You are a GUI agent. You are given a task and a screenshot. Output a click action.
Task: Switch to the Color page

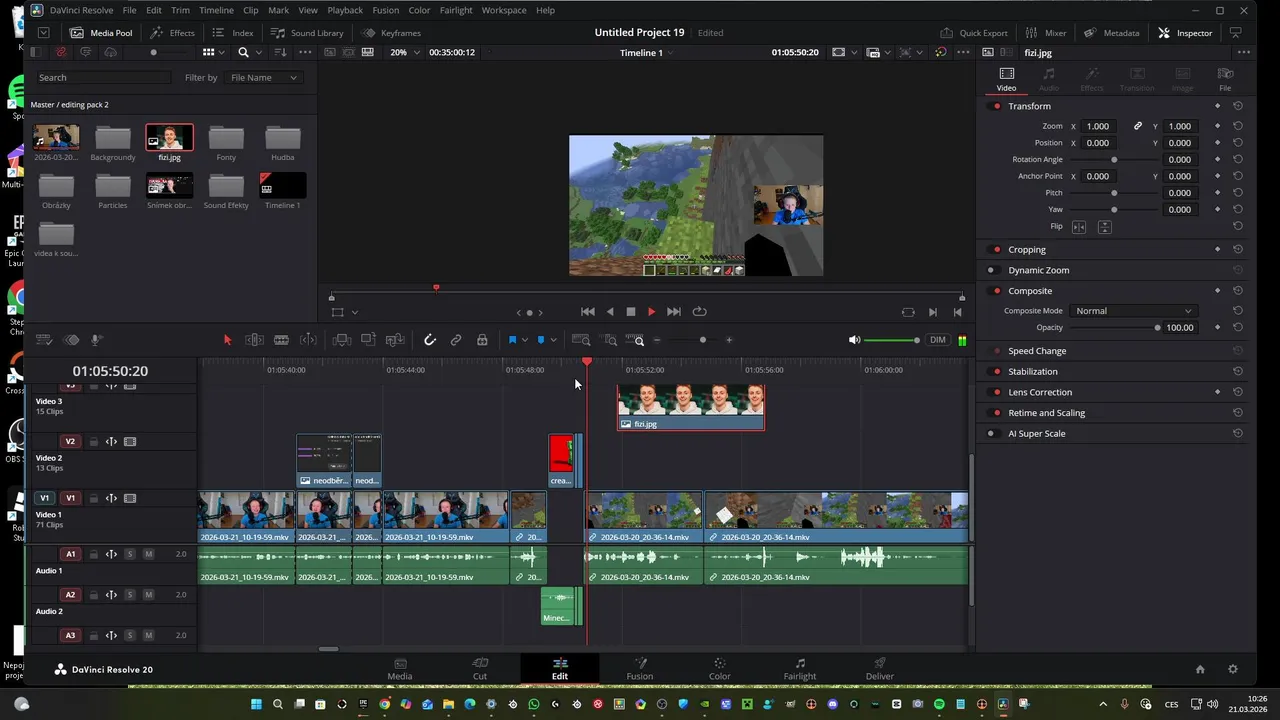click(720, 668)
